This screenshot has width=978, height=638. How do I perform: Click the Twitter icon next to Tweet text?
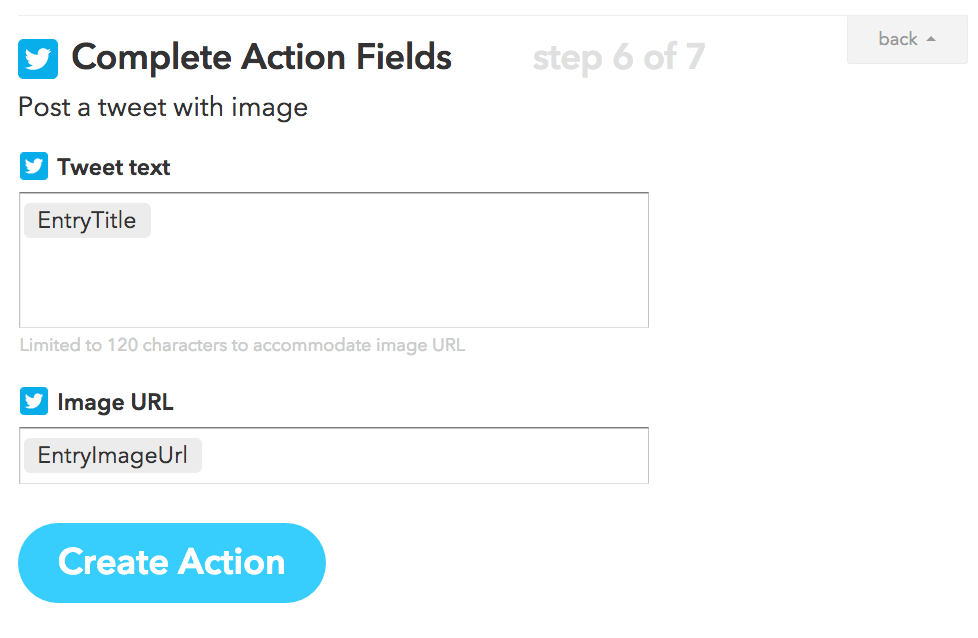(34, 166)
